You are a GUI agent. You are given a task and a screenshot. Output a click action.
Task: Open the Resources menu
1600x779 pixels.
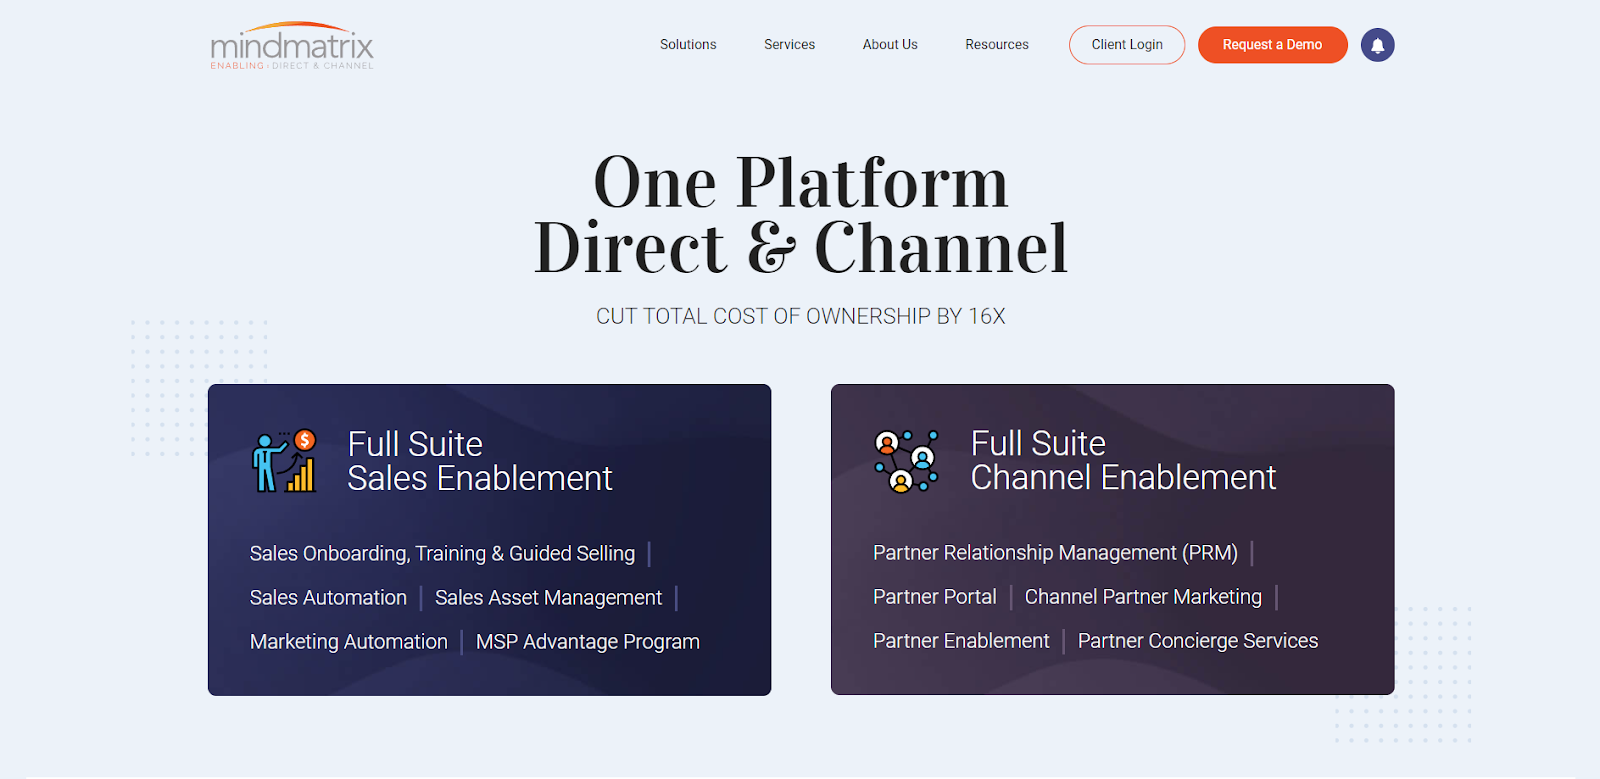tap(997, 45)
